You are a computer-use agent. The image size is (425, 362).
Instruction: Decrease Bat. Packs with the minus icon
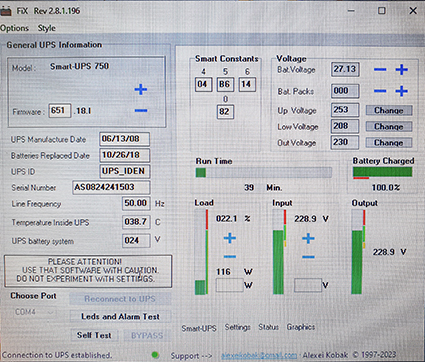(x=380, y=91)
